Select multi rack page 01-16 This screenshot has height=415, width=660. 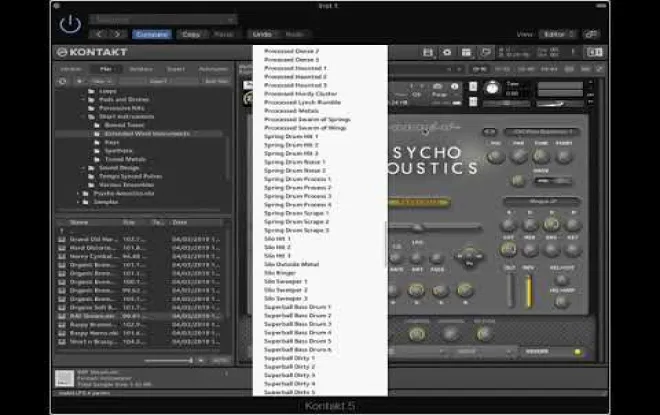tap(479, 69)
